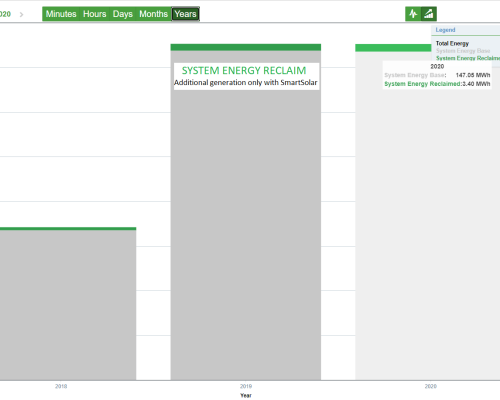The image size is (500, 400).
Task: Click the 2019 x-axis year label
Action: [x=246, y=386]
